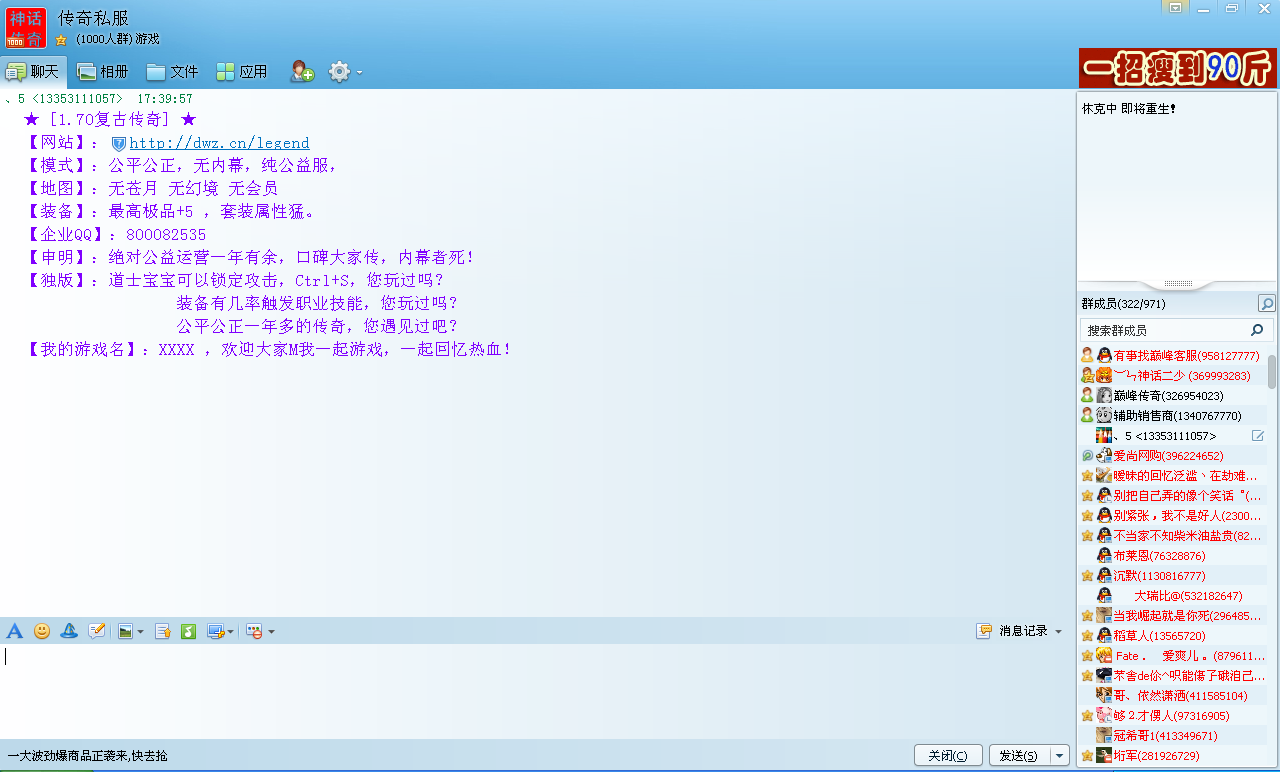Image resolution: width=1280 pixels, height=772 pixels.
Task: Open send options arrow beside 发送
Action: click(1060, 756)
